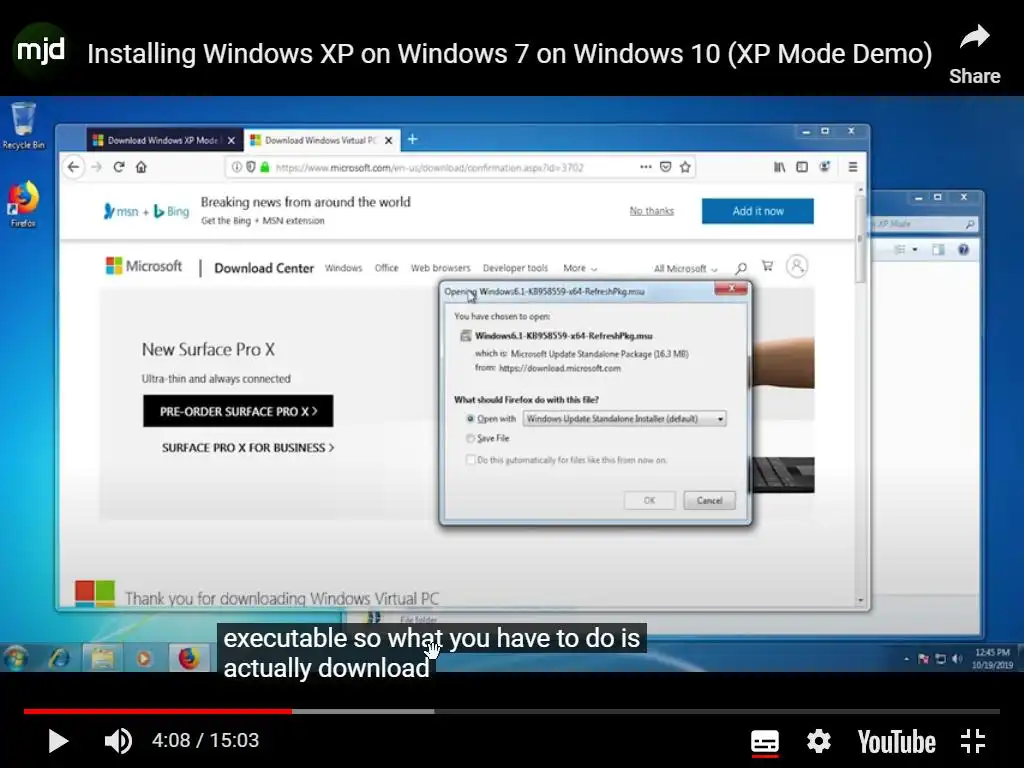Select Open with radio button

(470, 419)
